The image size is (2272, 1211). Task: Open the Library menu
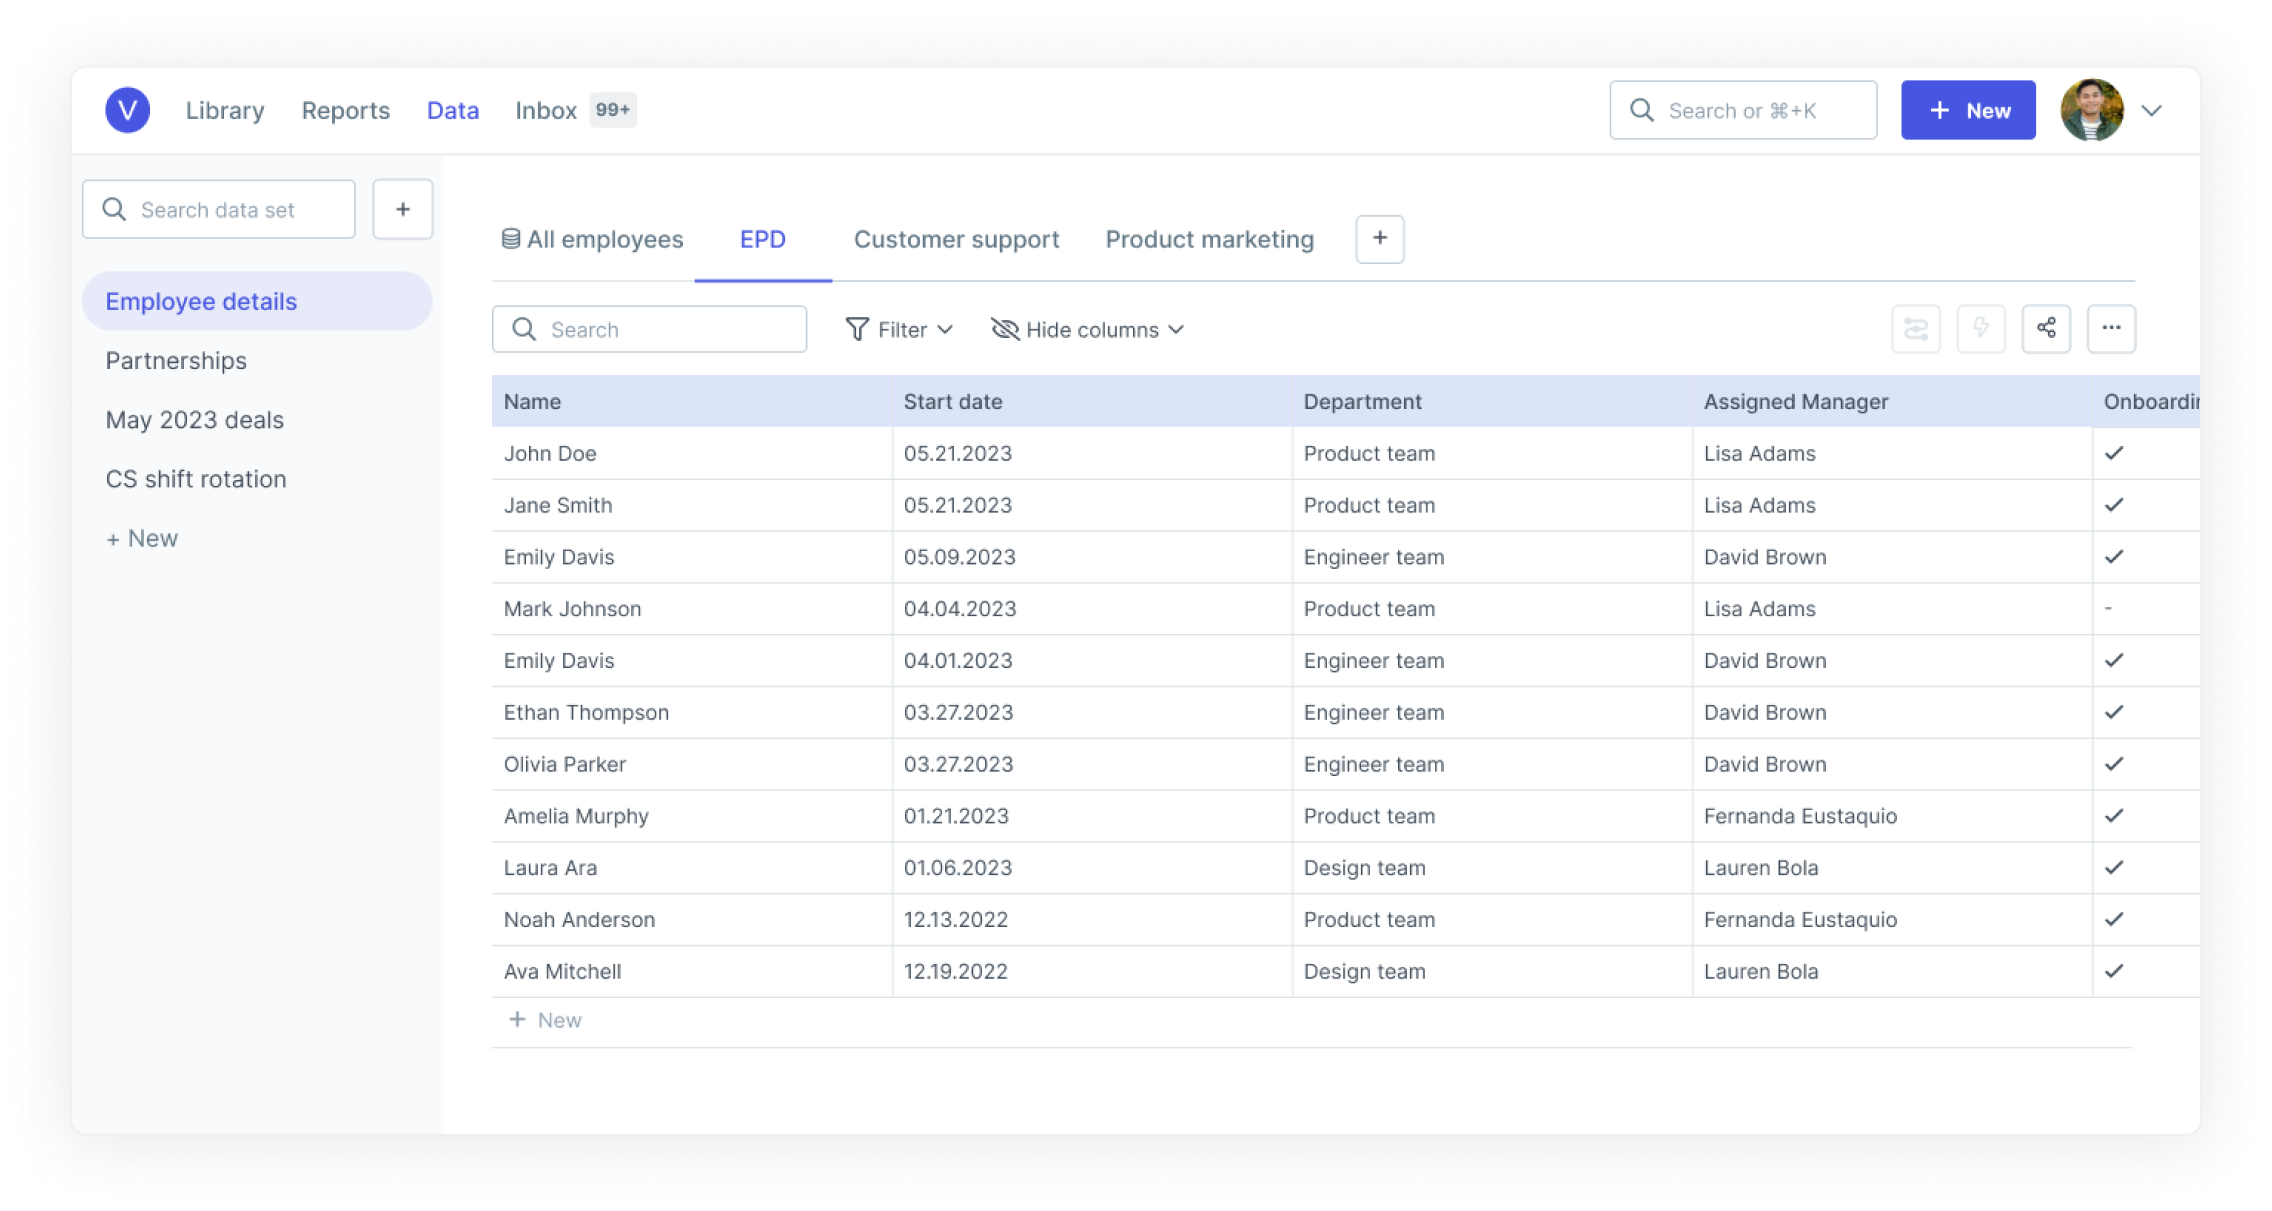[x=225, y=110]
